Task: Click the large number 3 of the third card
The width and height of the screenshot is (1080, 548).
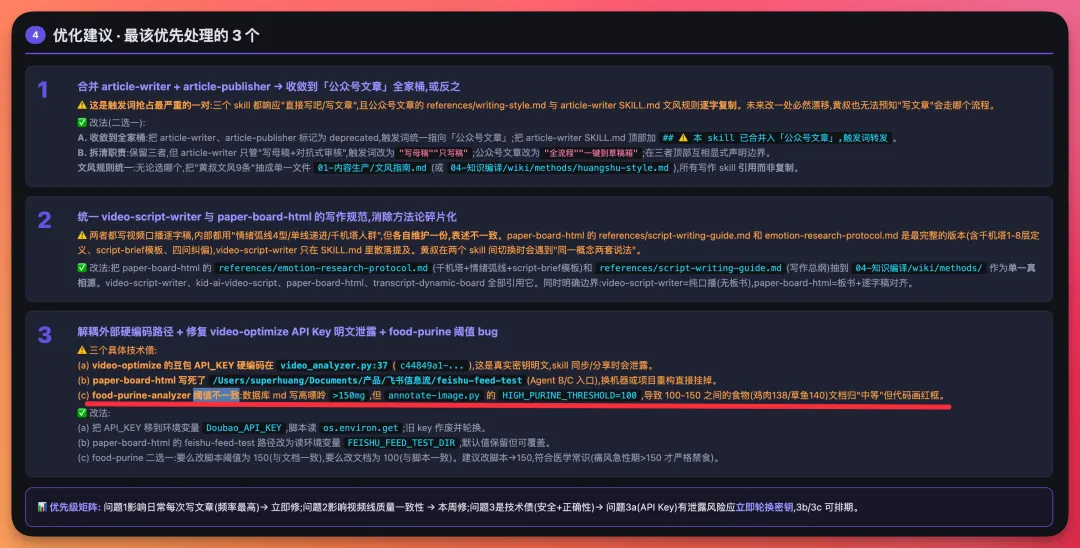Action: [x=44, y=335]
